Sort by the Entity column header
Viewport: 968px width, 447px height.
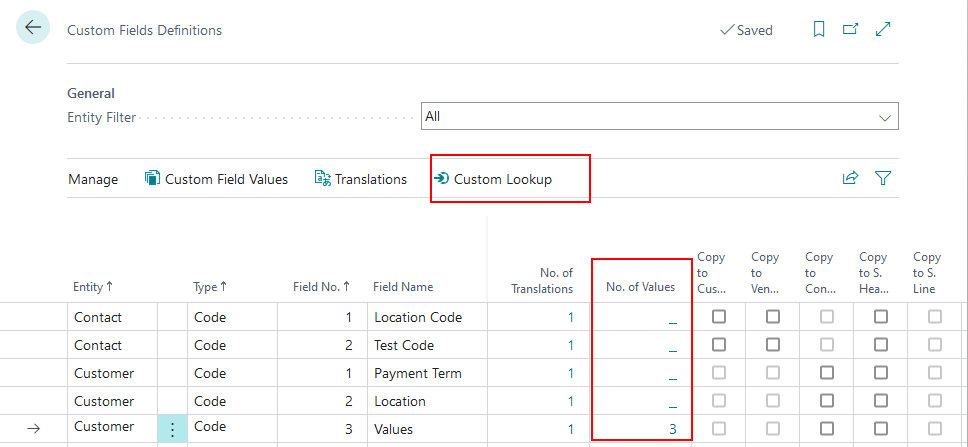[x=92, y=287]
